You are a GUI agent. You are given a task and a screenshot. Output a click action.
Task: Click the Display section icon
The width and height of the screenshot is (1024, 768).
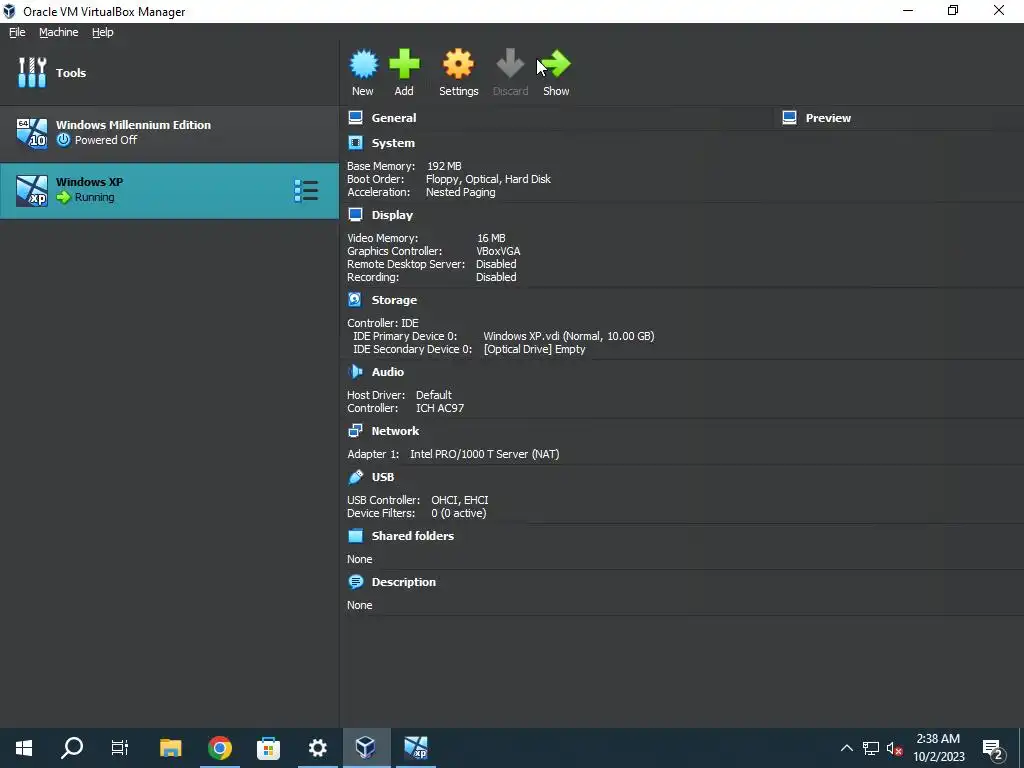point(355,215)
